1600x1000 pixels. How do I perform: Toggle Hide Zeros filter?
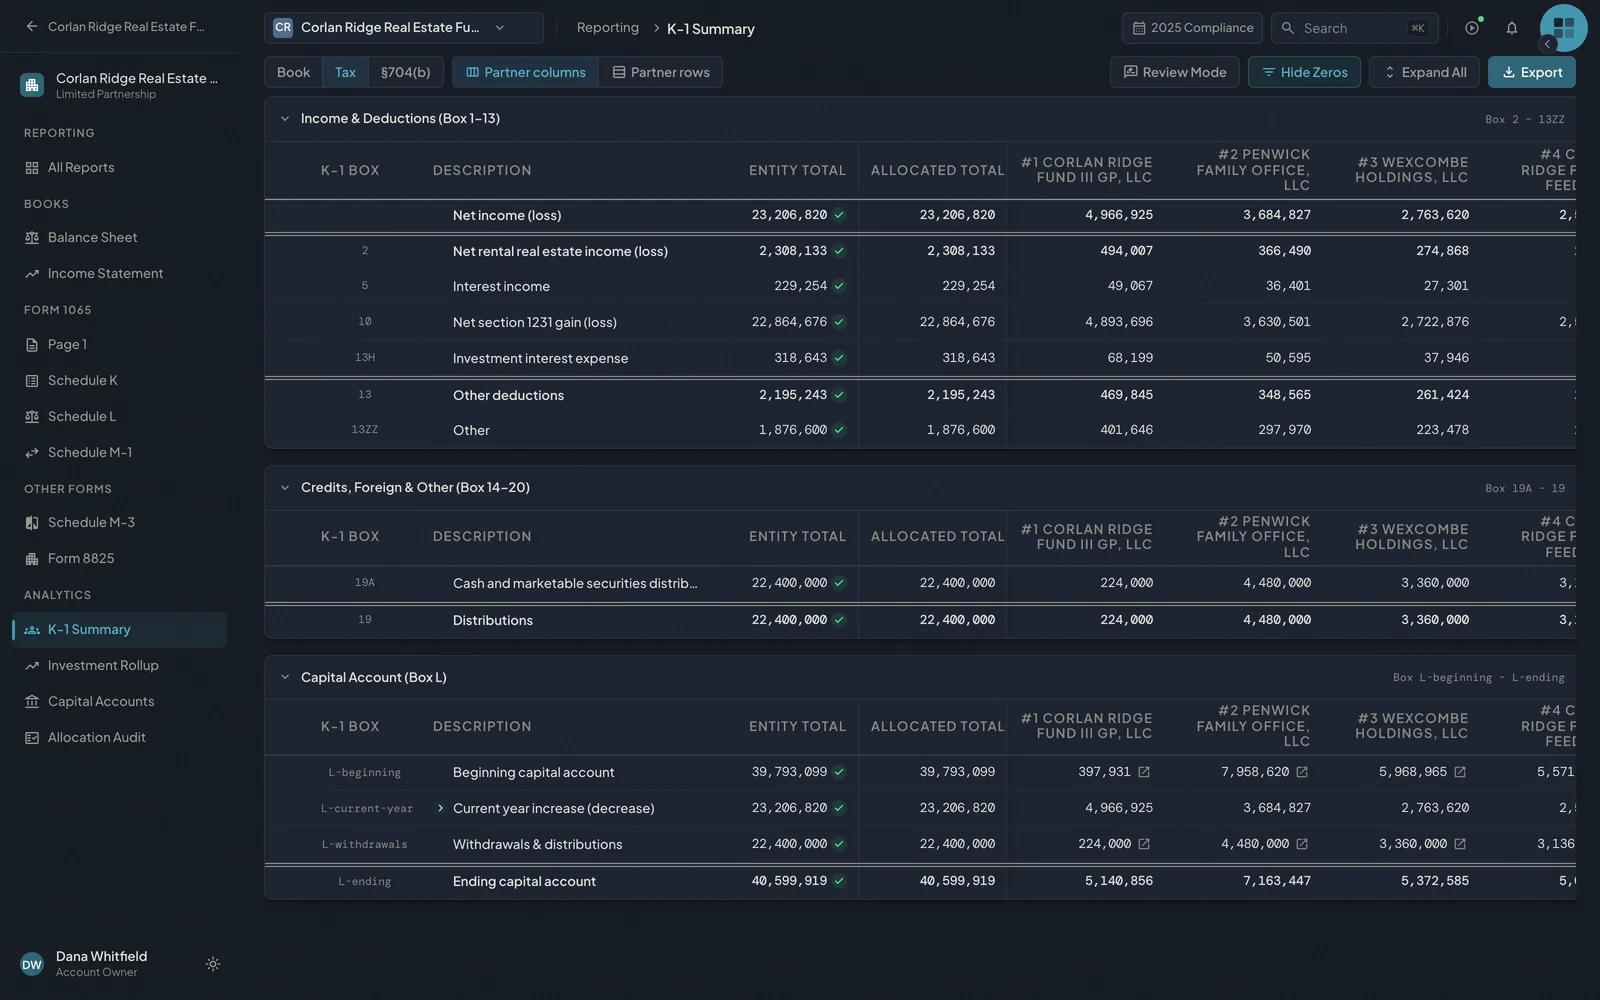click(x=1304, y=72)
